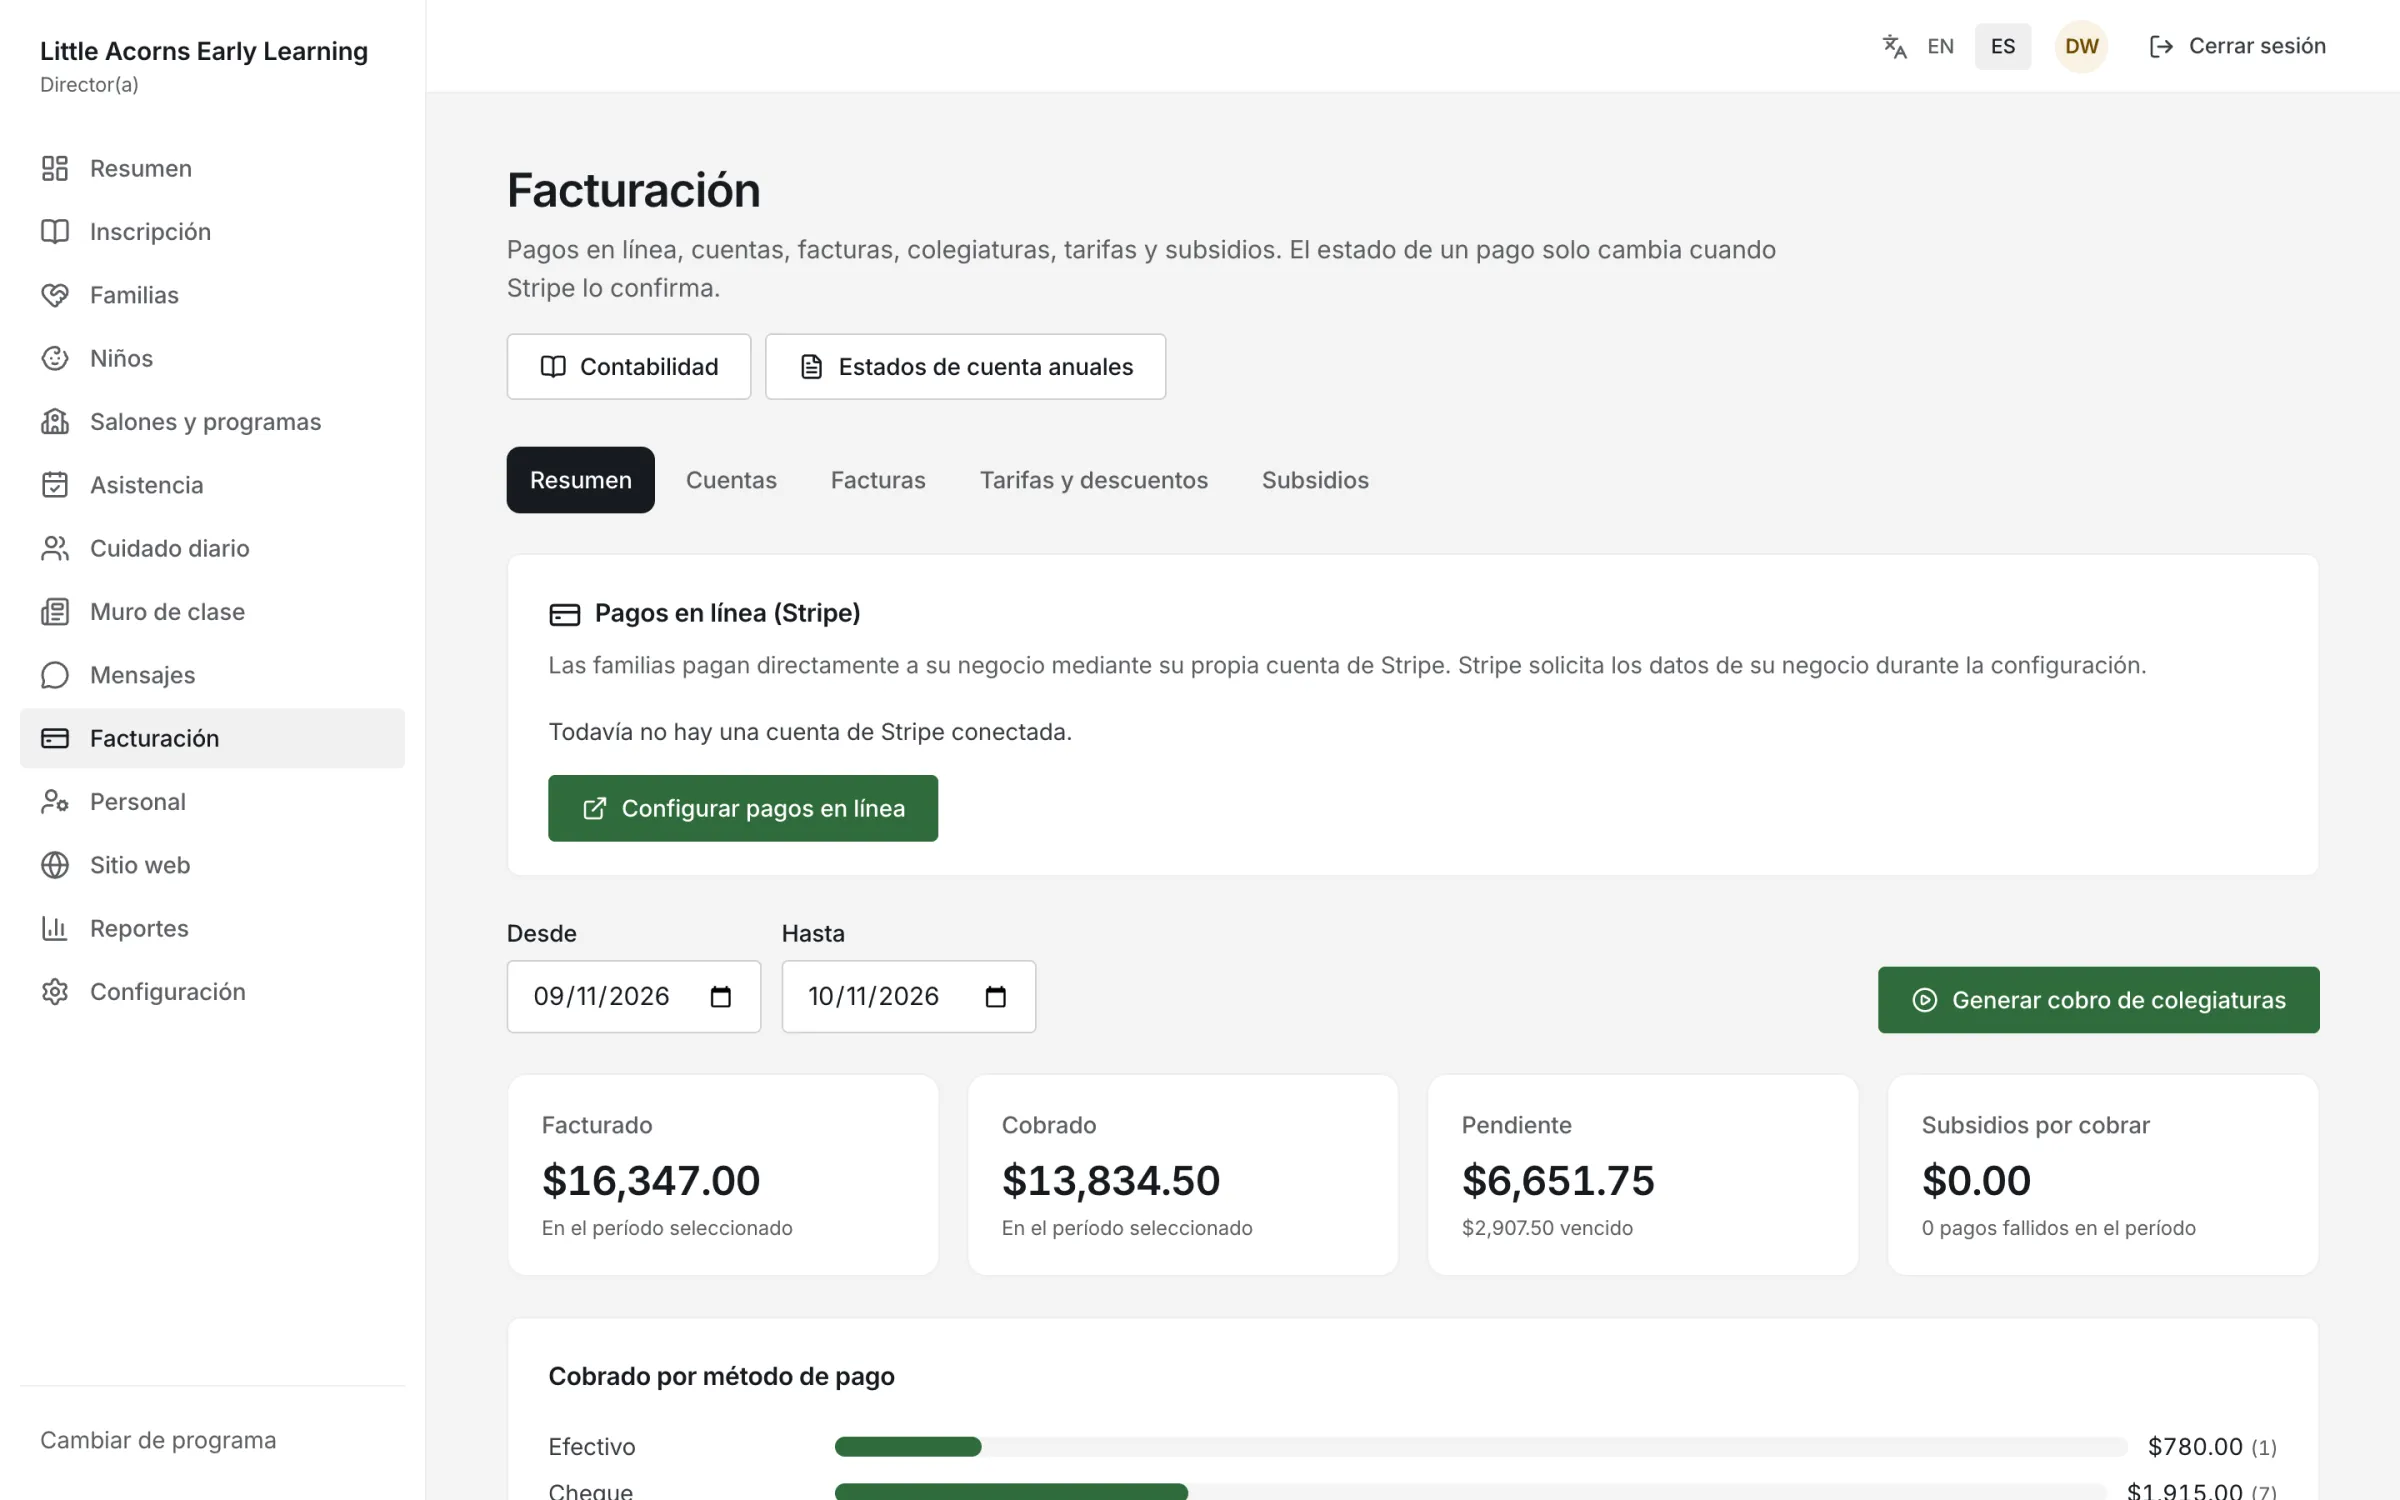This screenshot has width=2400, height=1500.
Task: Switch language to EN
Action: coord(1940,46)
